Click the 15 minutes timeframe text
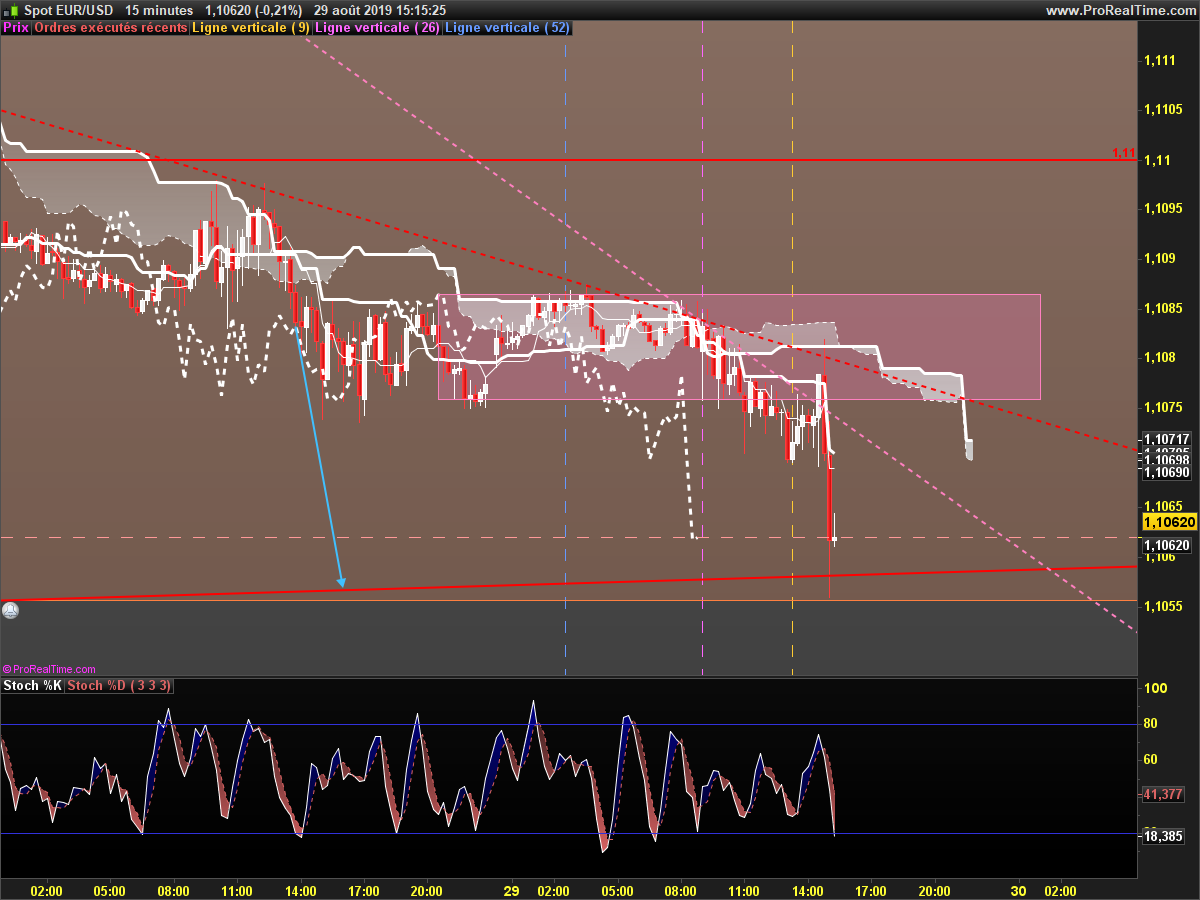Screen dimensions: 1200x900 159,10
